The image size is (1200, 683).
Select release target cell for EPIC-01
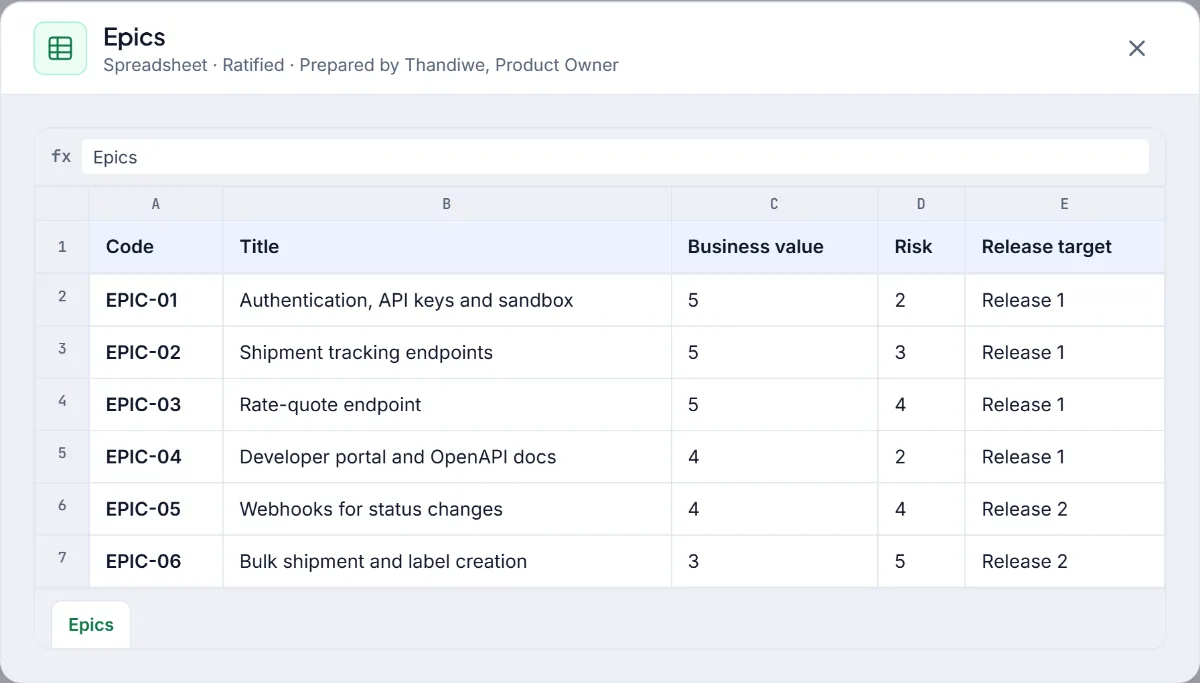[x=1064, y=300]
